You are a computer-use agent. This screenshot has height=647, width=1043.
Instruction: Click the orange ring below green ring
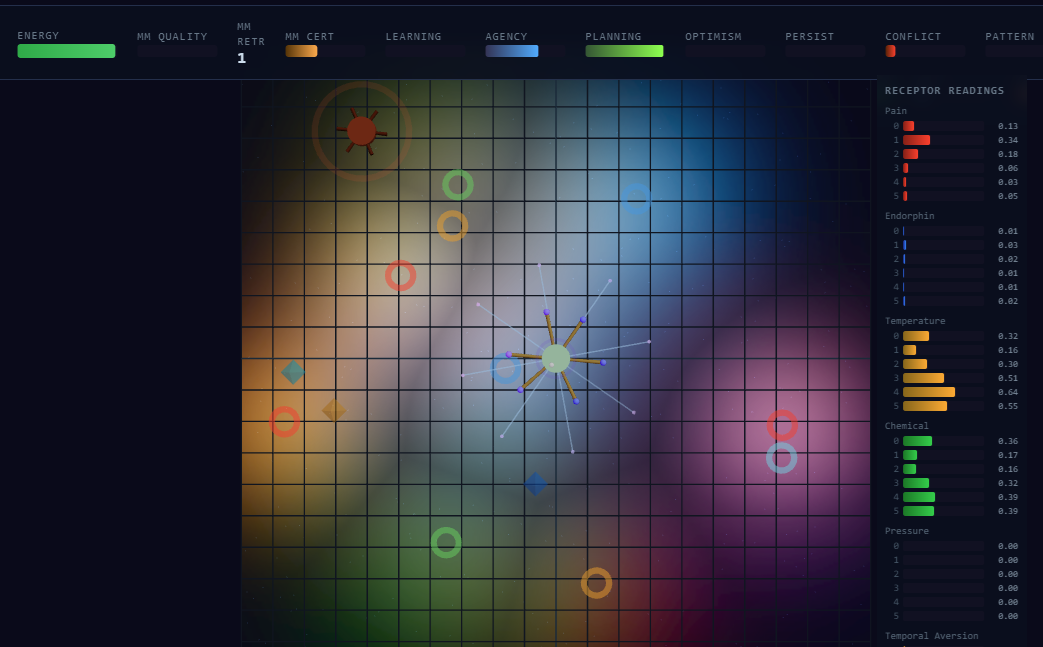click(452, 226)
